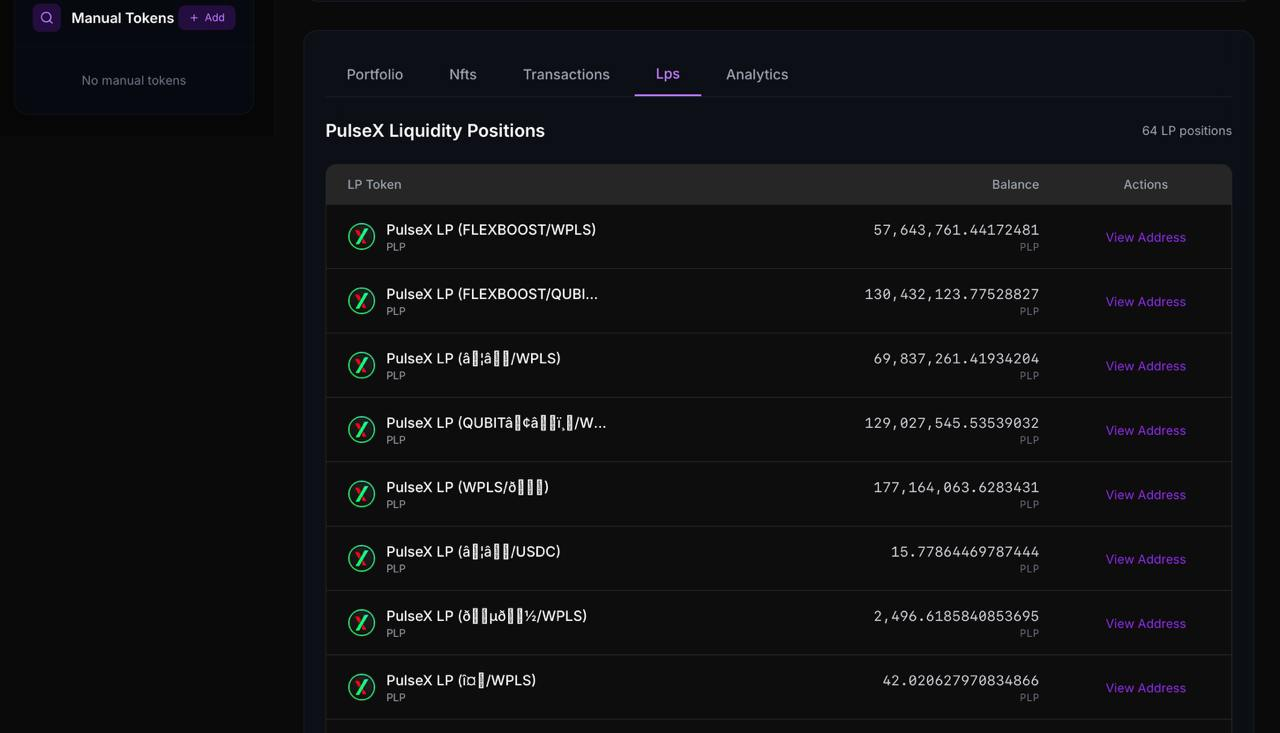The height and width of the screenshot is (733, 1280).
Task: Open the Analytics tab
Action: (757, 74)
